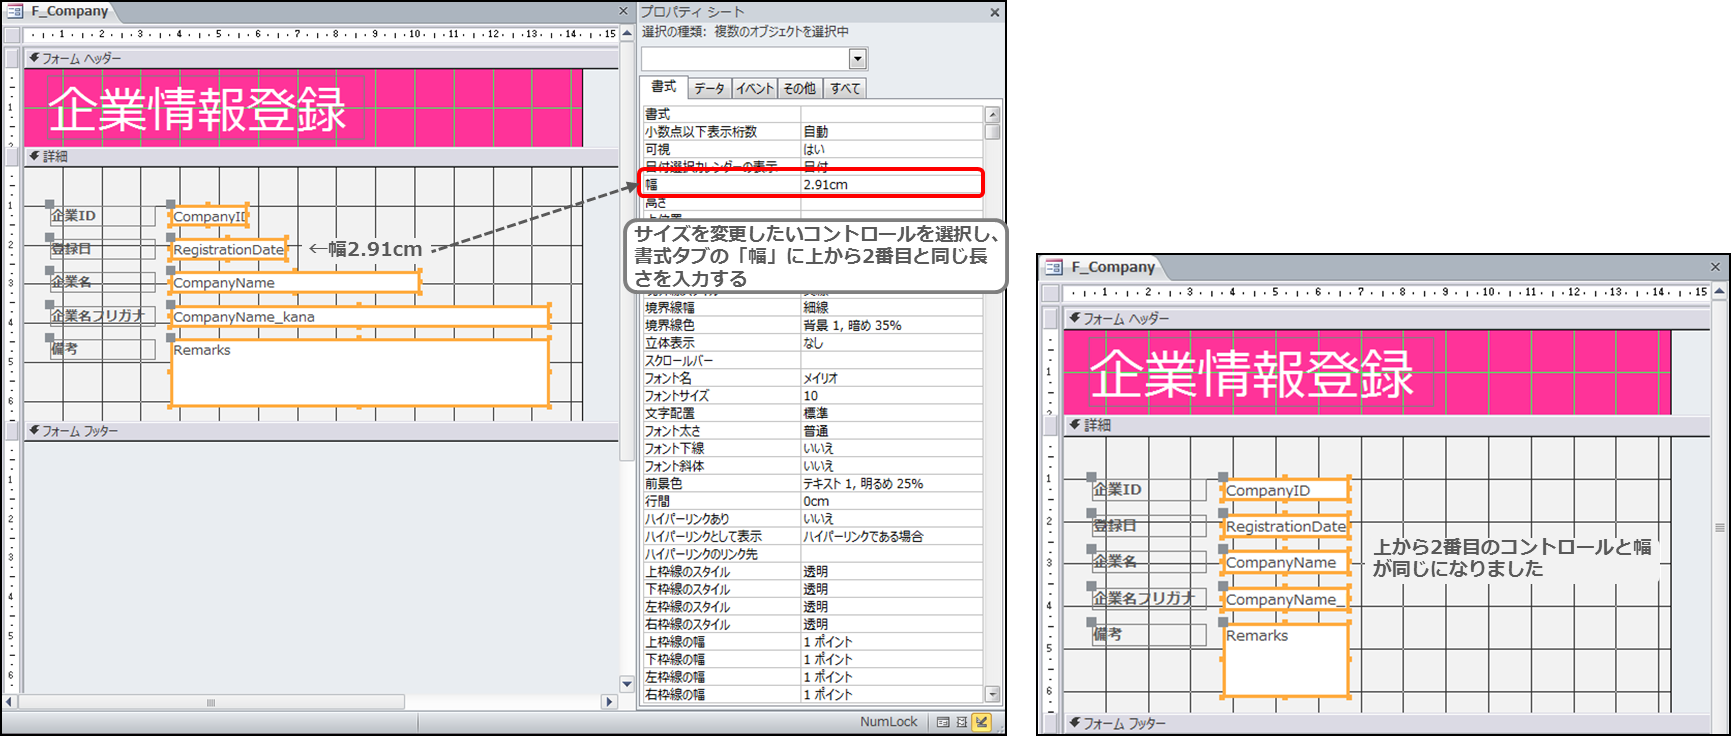Switch to Form view from the status bar
The width and height of the screenshot is (1731, 736).
coord(943,722)
